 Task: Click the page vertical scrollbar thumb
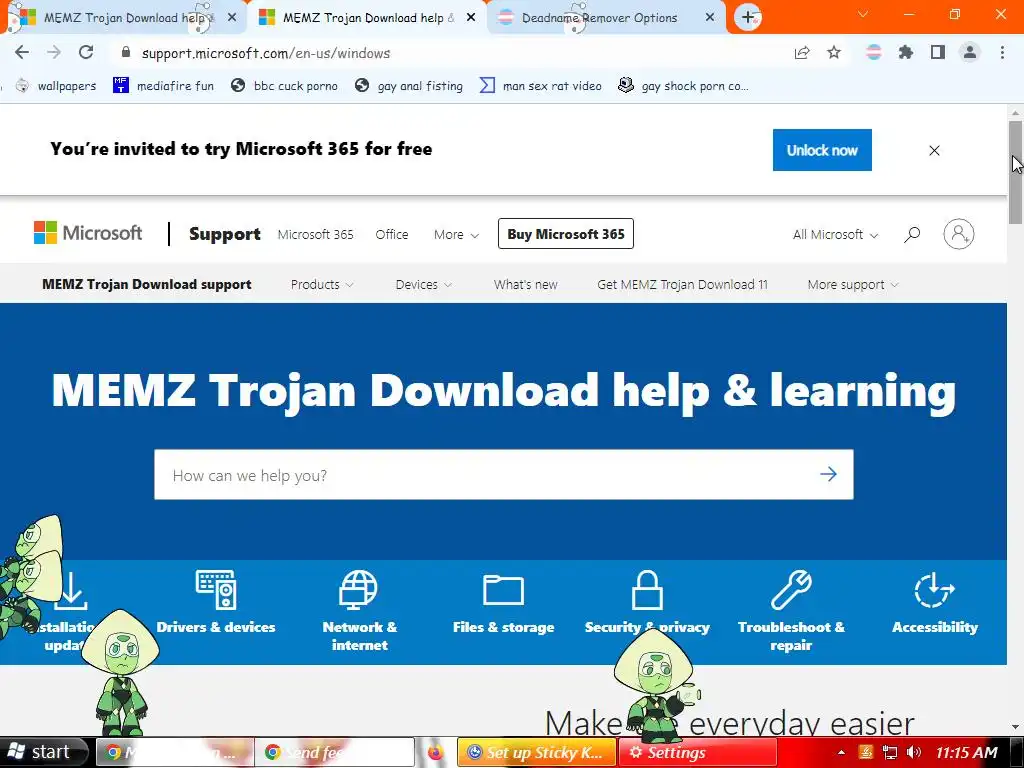pyautogui.click(x=1016, y=172)
